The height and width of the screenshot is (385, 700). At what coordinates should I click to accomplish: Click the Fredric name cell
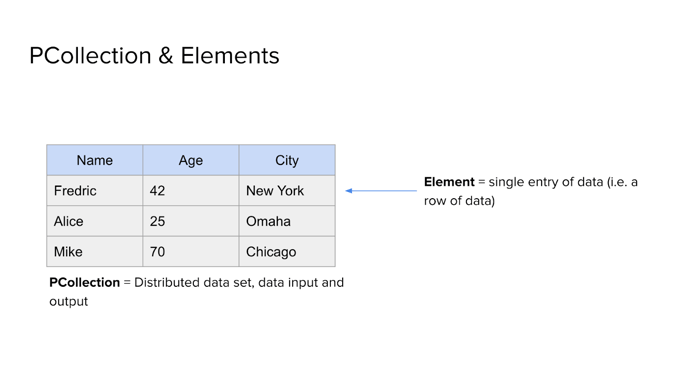click(x=95, y=191)
